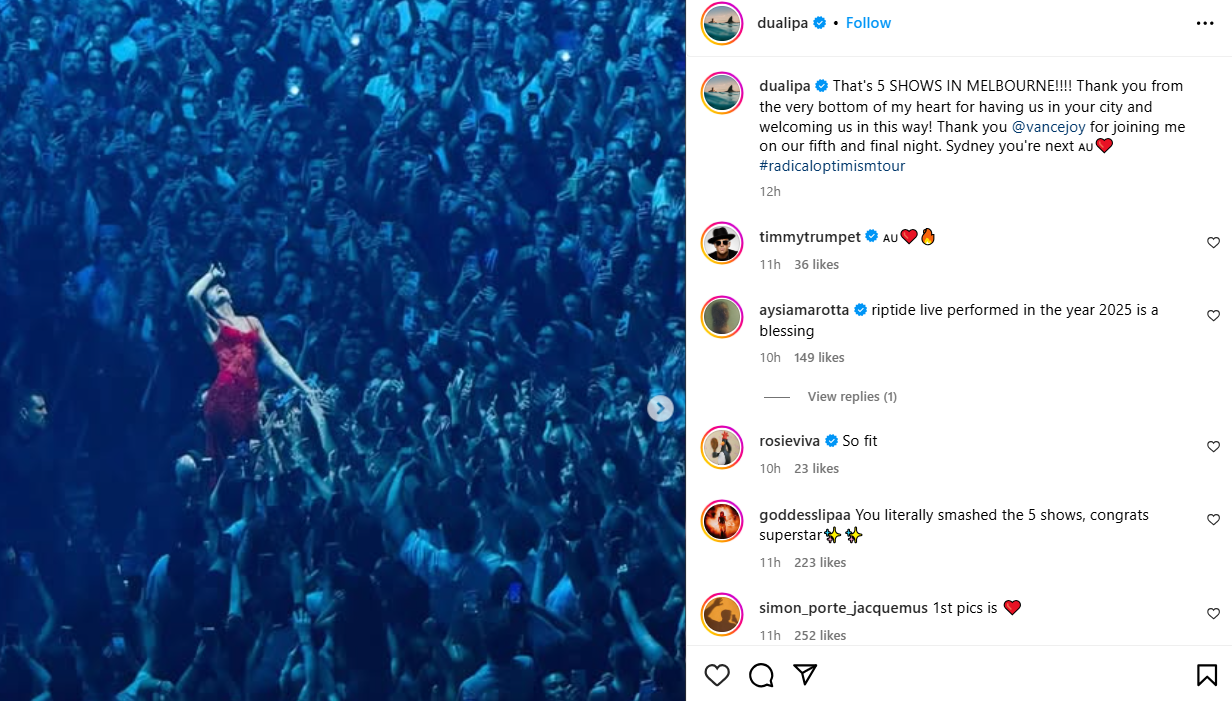
Task: Like rosieviva's 'So fit' comment
Action: click(1213, 447)
